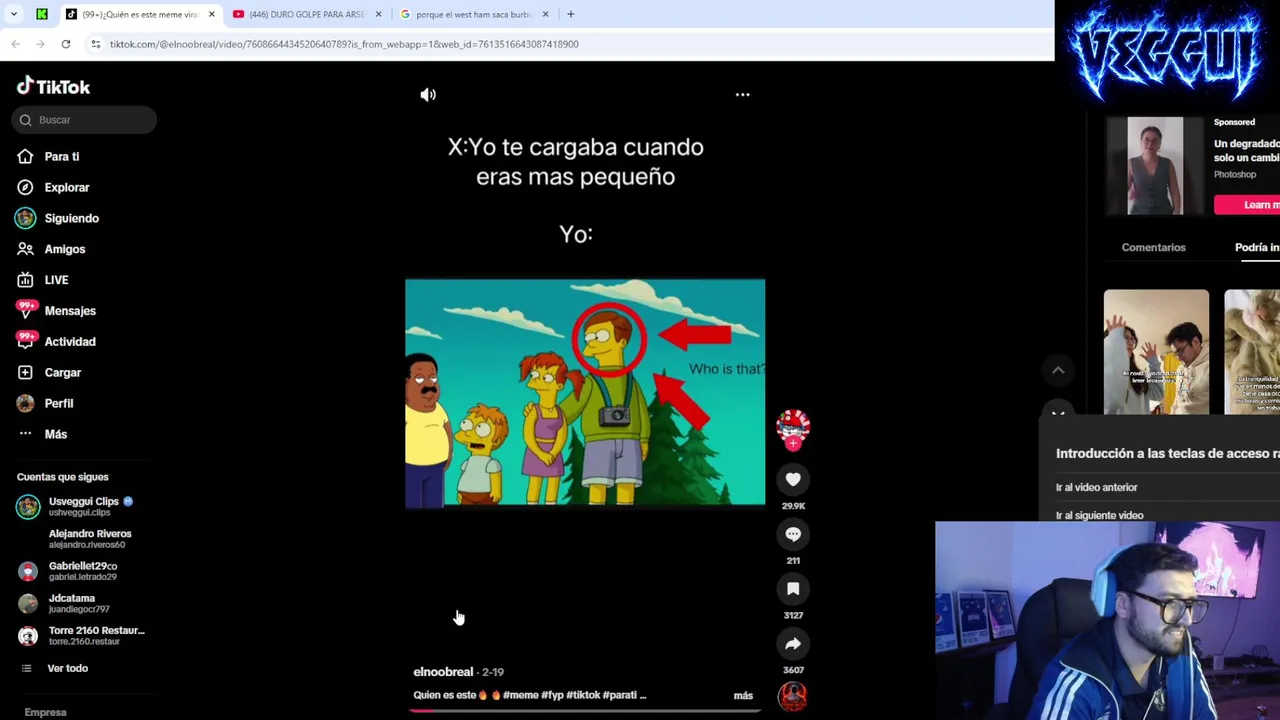Open comments with speech bubble icon
Screen dimensions: 1280x720
pyautogui.click(x=793, y=534)
